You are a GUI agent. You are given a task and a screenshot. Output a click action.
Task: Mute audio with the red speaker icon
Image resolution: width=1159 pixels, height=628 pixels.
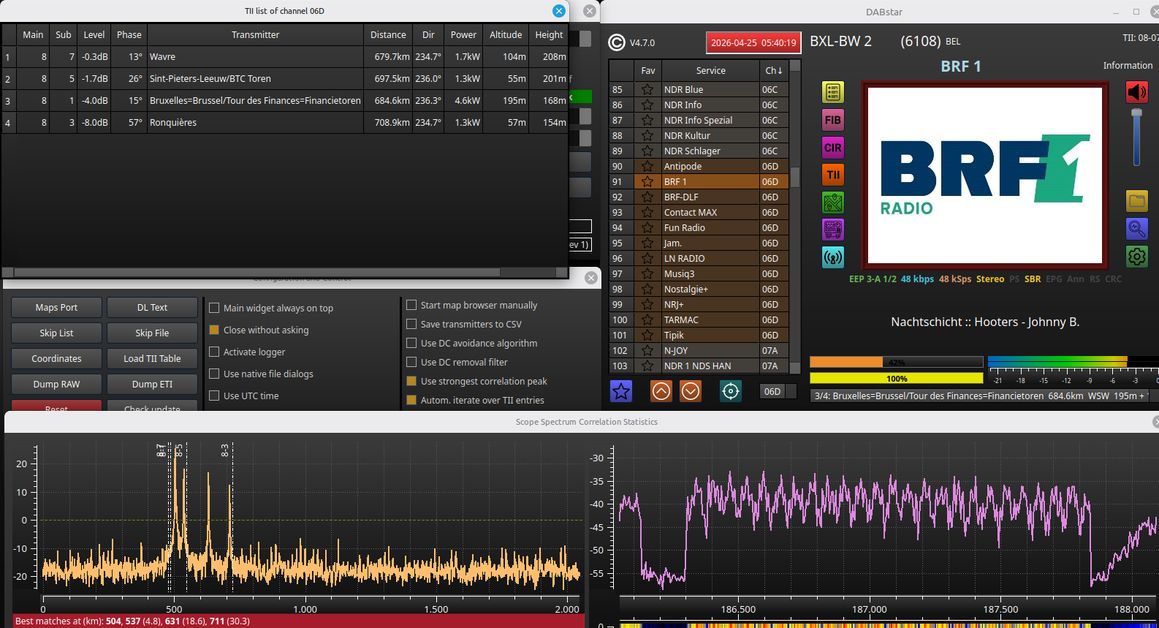[1136, 92]
